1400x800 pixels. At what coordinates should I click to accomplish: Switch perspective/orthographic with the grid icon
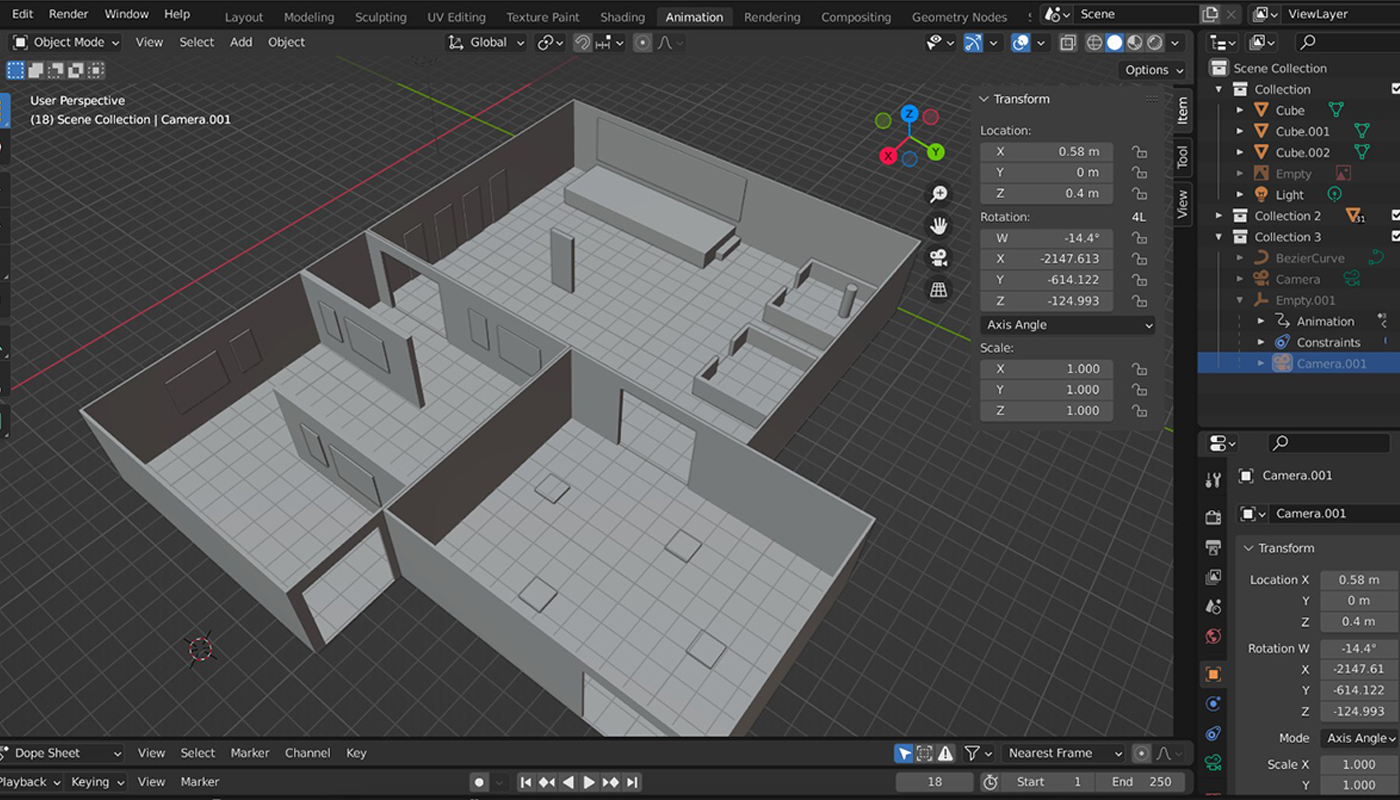(x=938, y=290)
